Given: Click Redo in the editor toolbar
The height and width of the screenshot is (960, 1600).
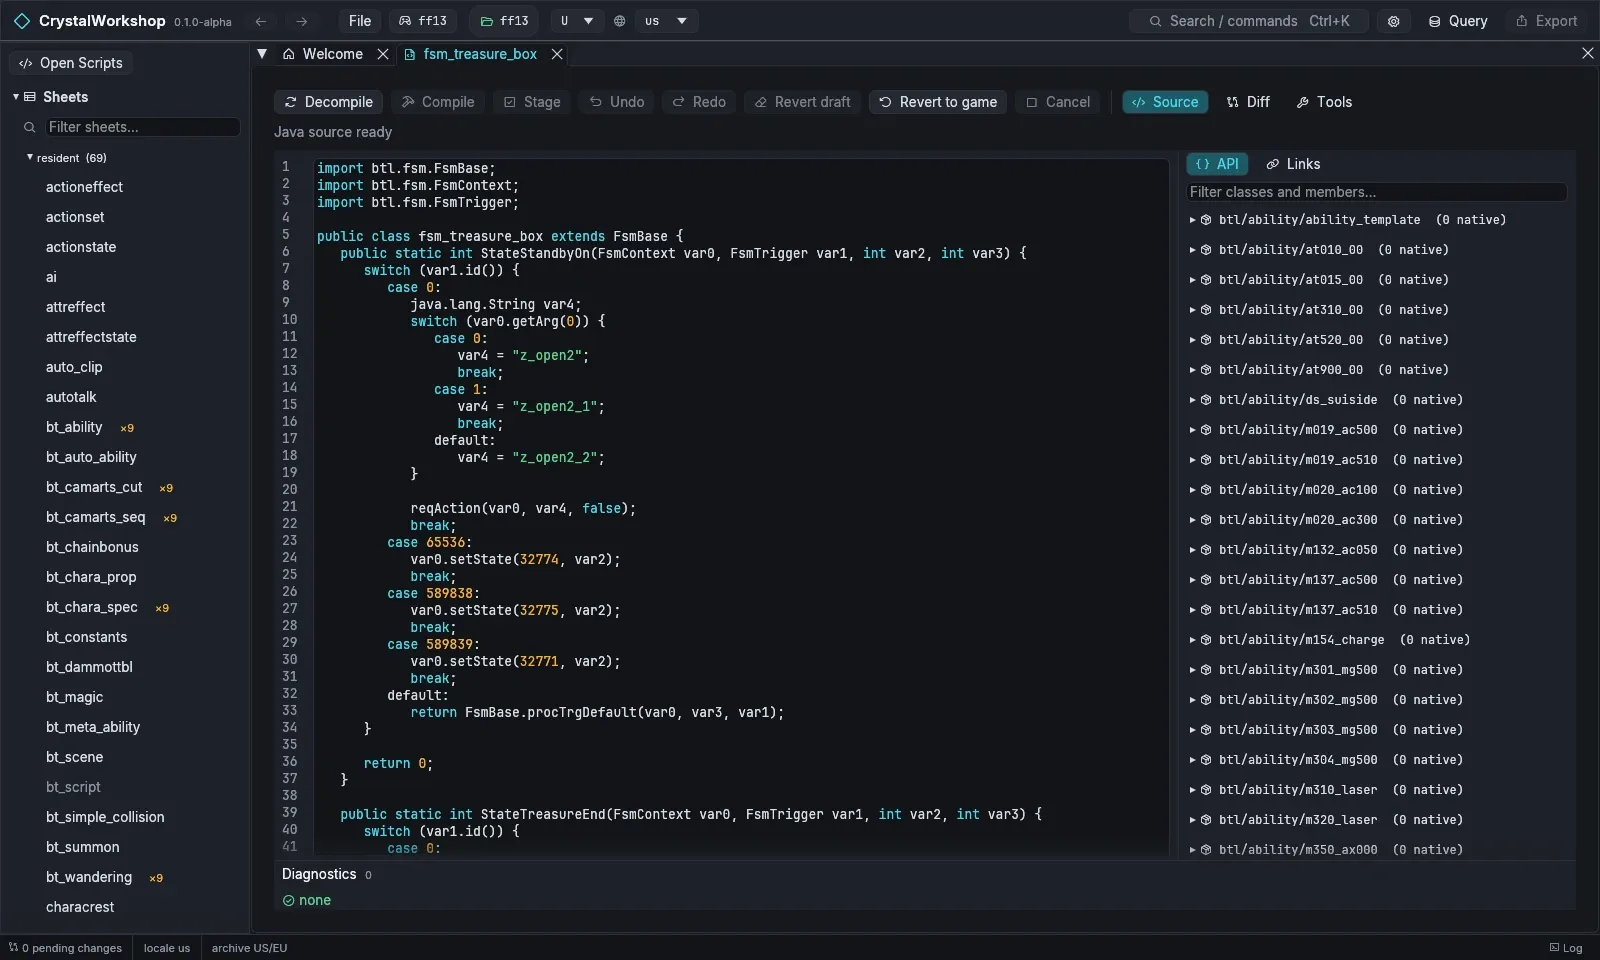Looking at the screenshot, I should click(699, 102).
